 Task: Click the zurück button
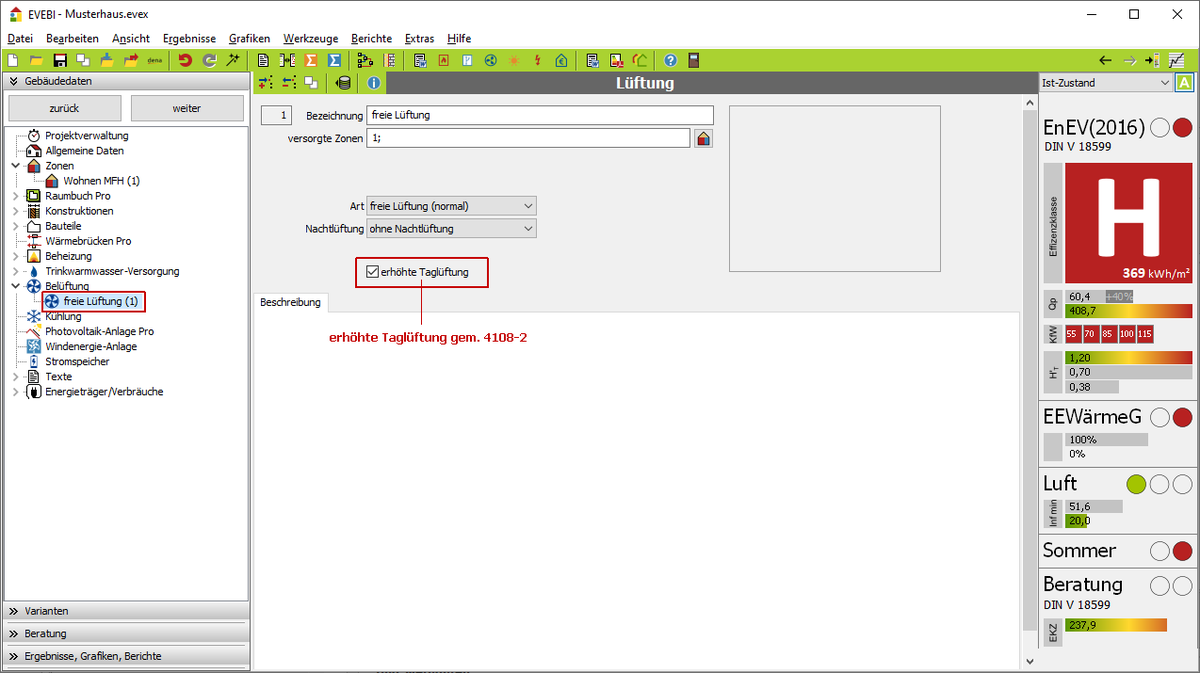[x=64, y=108]
